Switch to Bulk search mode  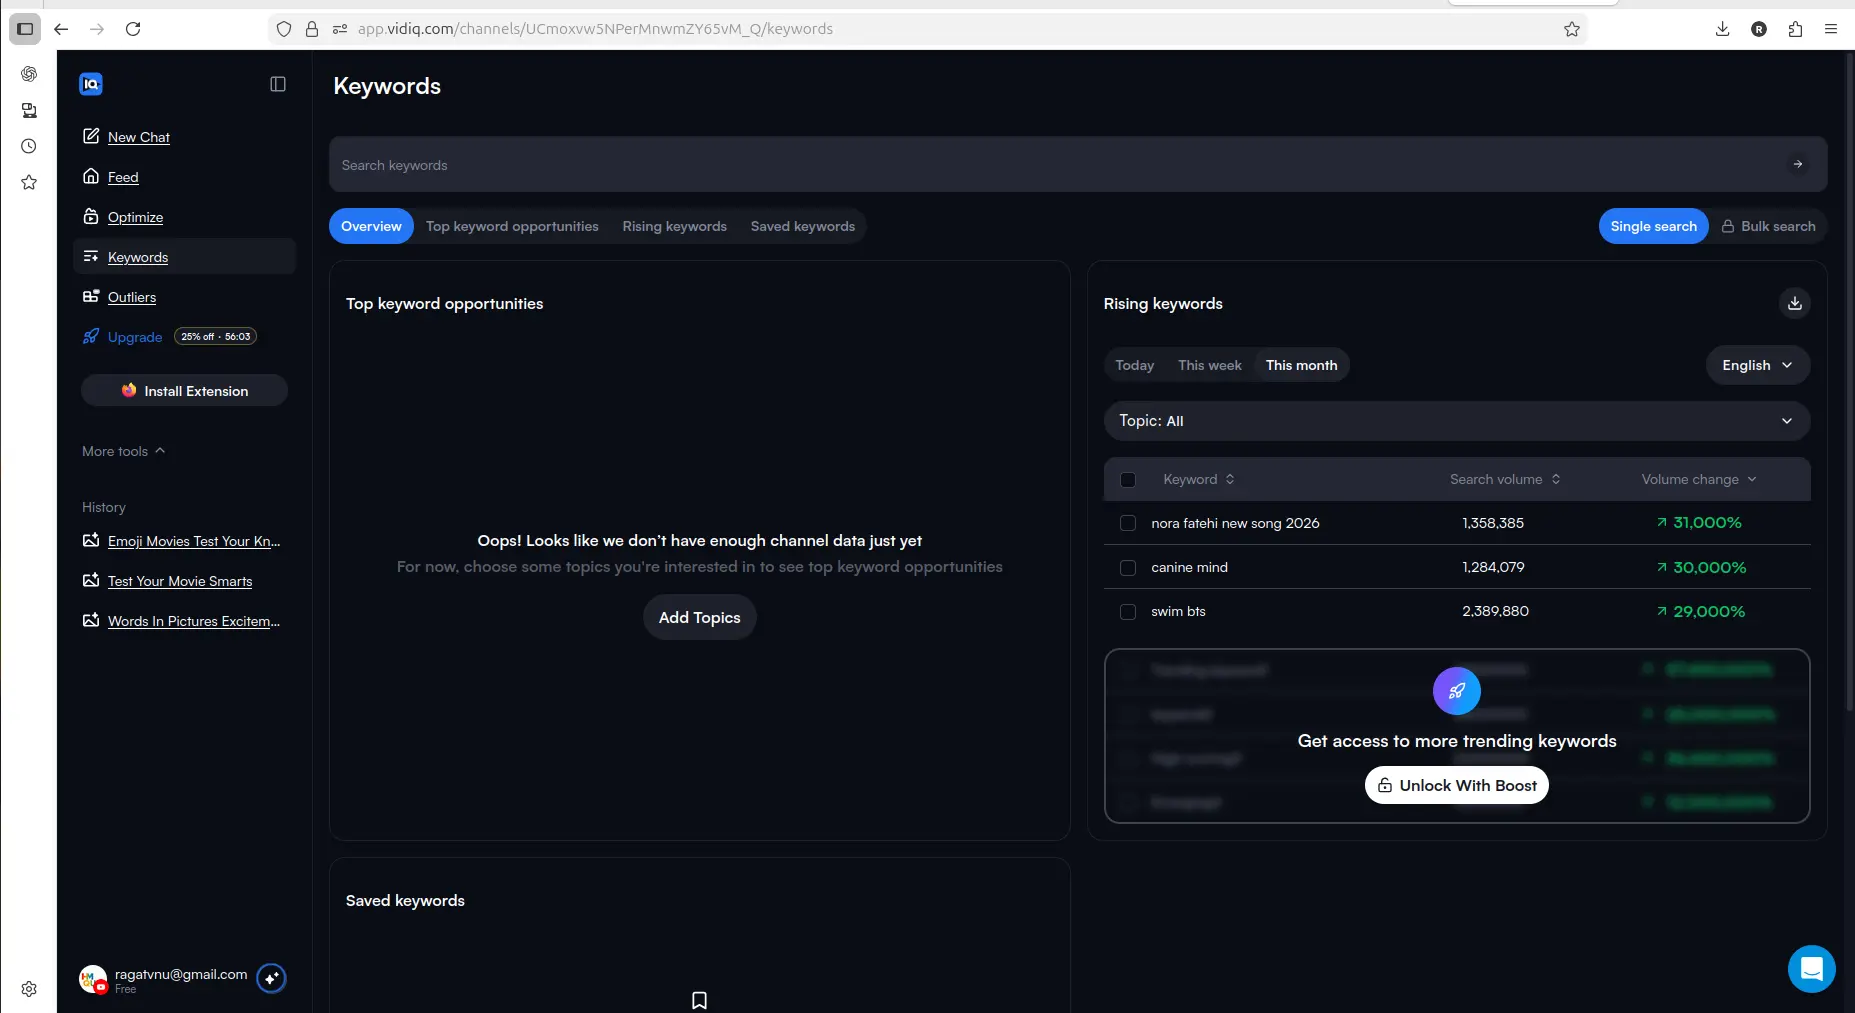pos(1768,226)
